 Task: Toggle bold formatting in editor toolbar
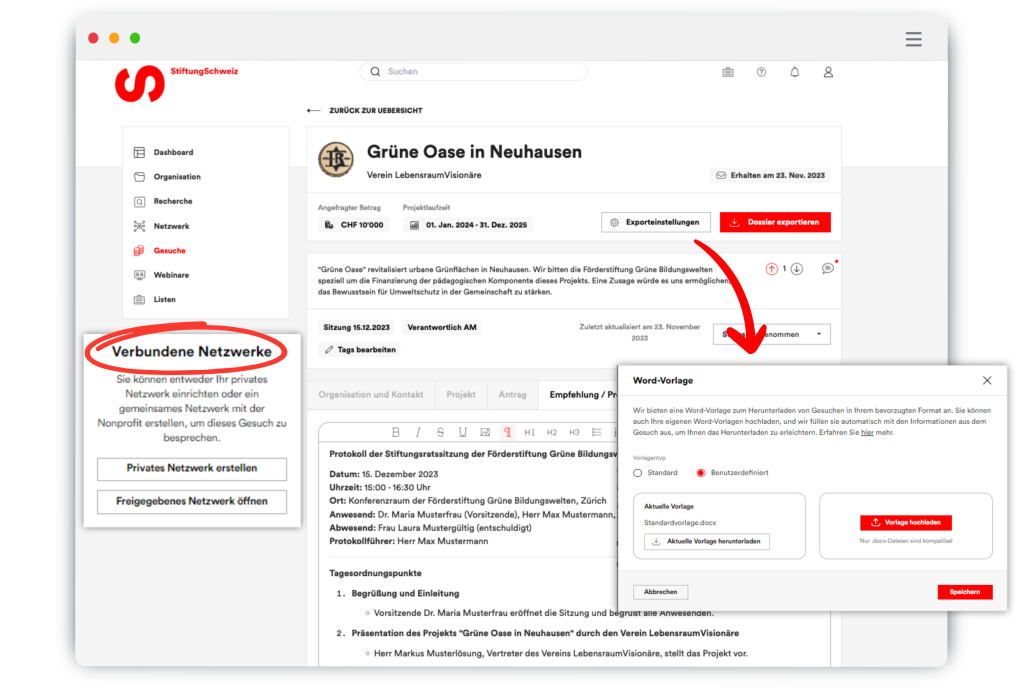395,432
